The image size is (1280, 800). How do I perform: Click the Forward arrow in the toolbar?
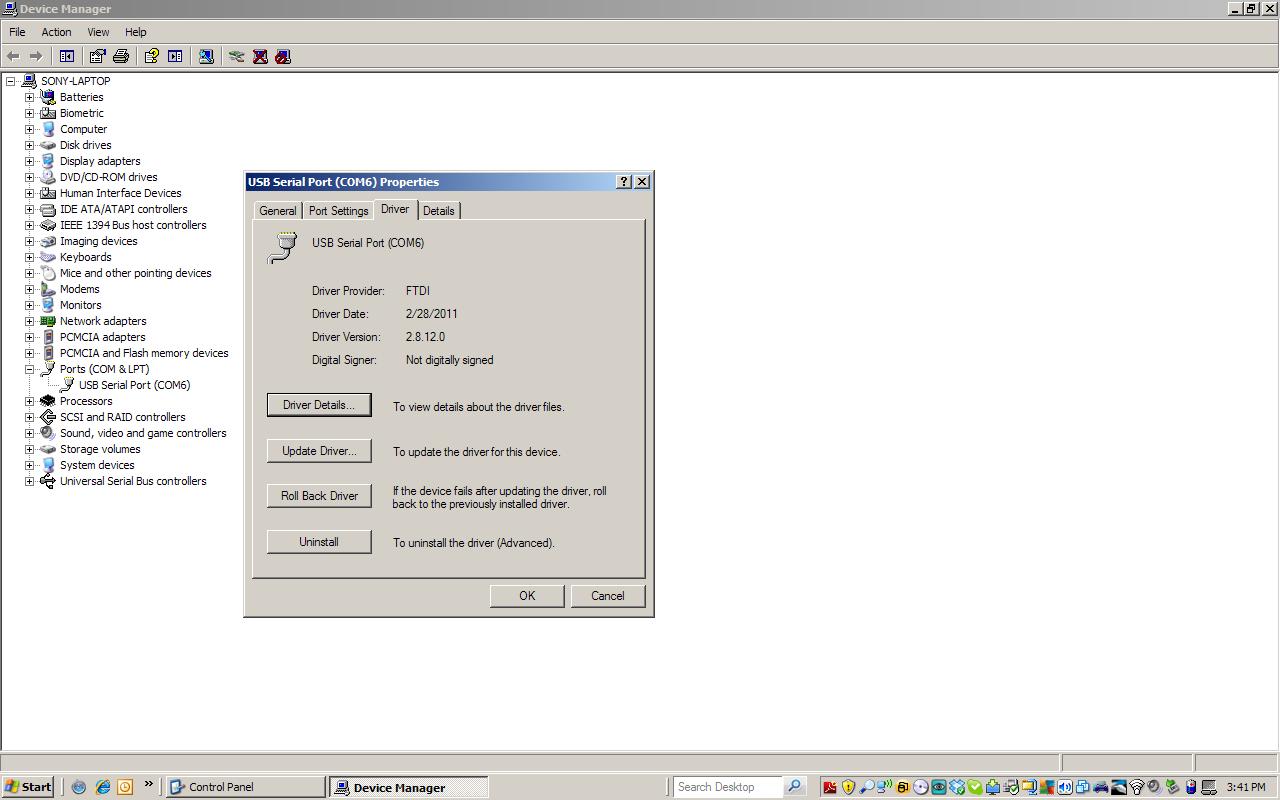(36, 57)
